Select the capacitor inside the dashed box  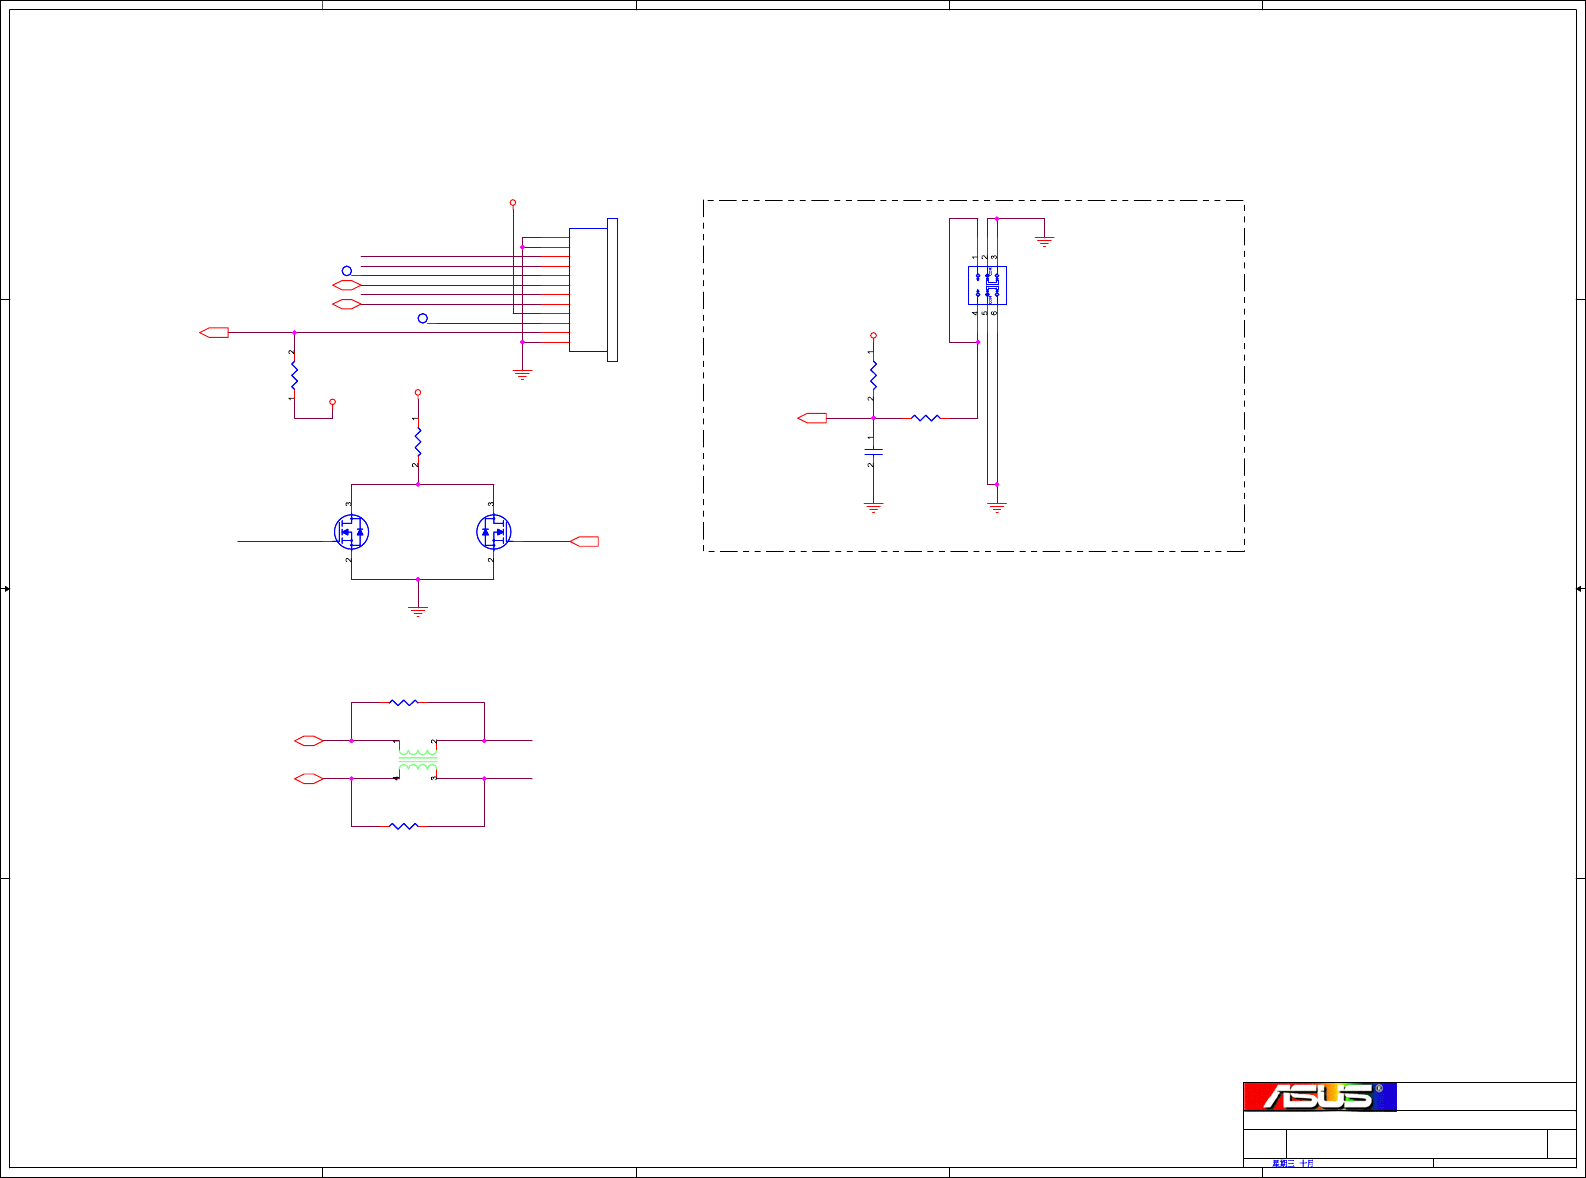point(873,452)
